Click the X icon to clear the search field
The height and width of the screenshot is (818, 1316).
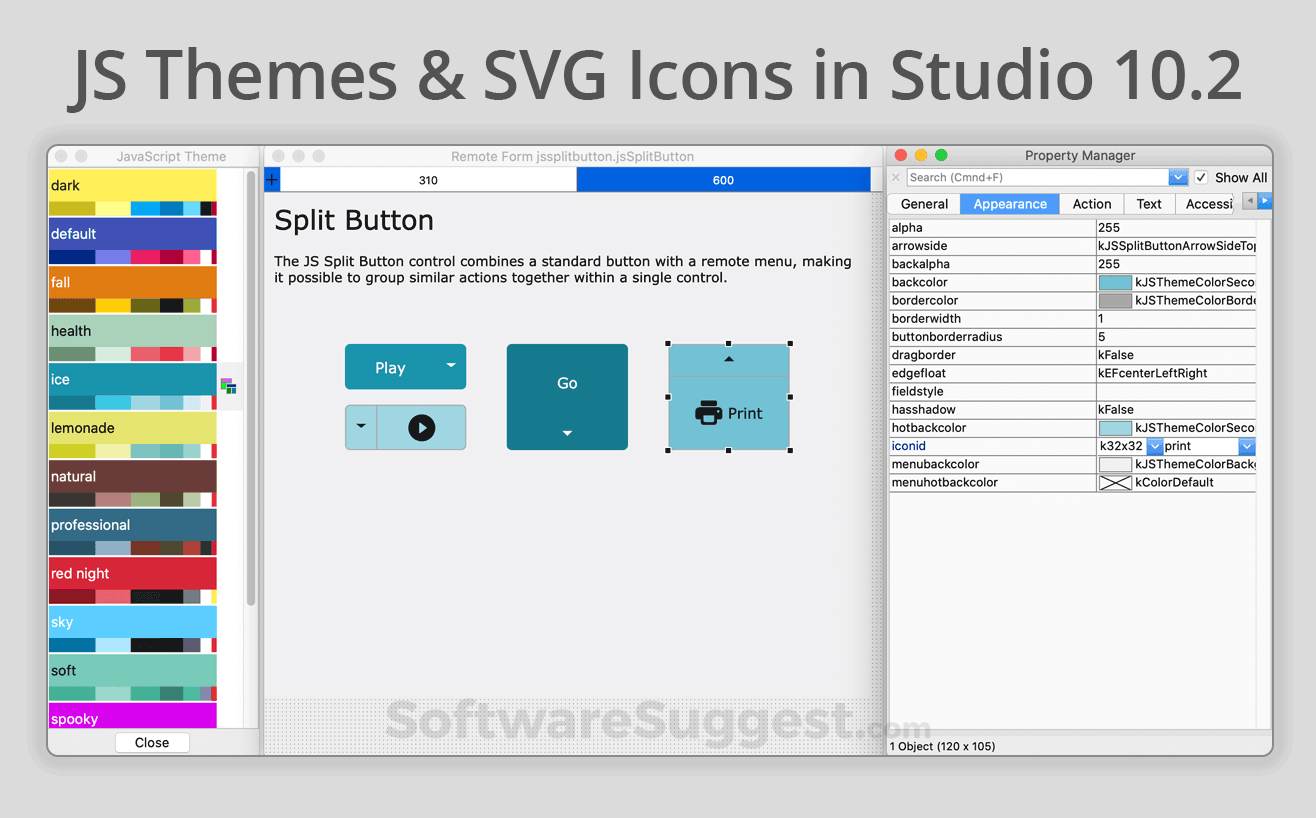click(896, 177)
